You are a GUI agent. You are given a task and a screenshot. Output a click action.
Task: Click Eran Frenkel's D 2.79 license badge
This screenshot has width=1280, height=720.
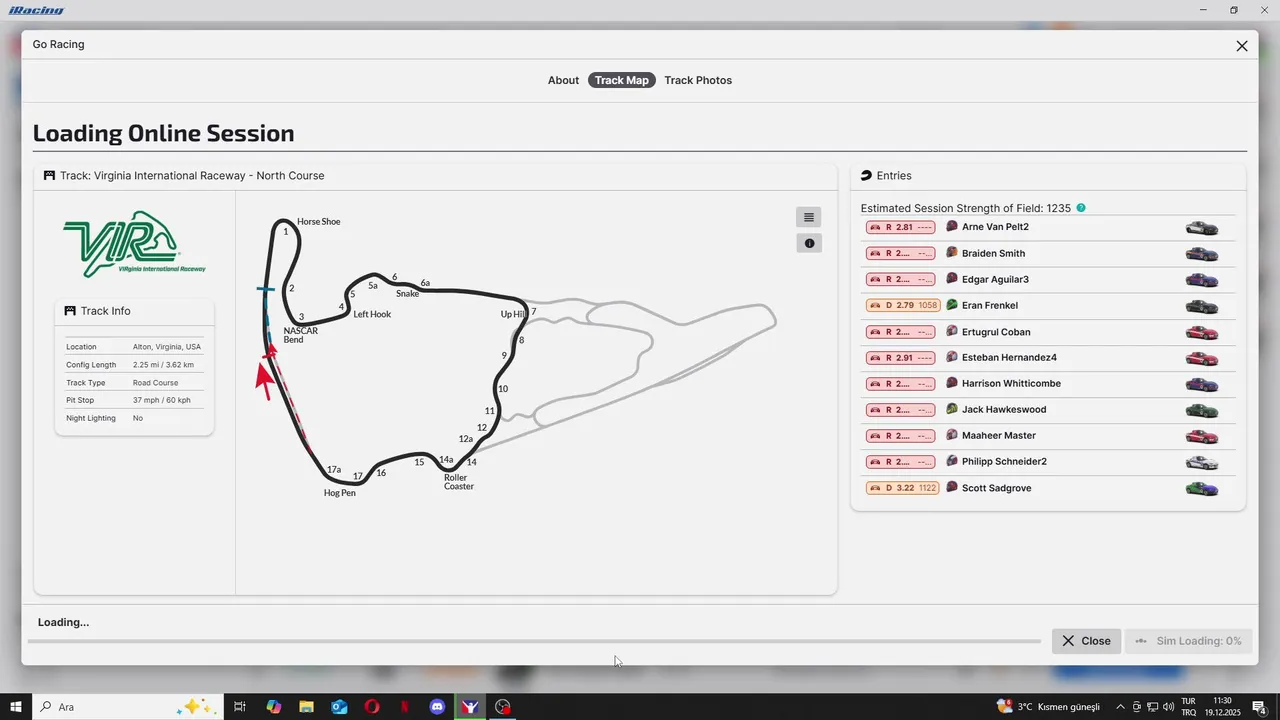point(903,305)
